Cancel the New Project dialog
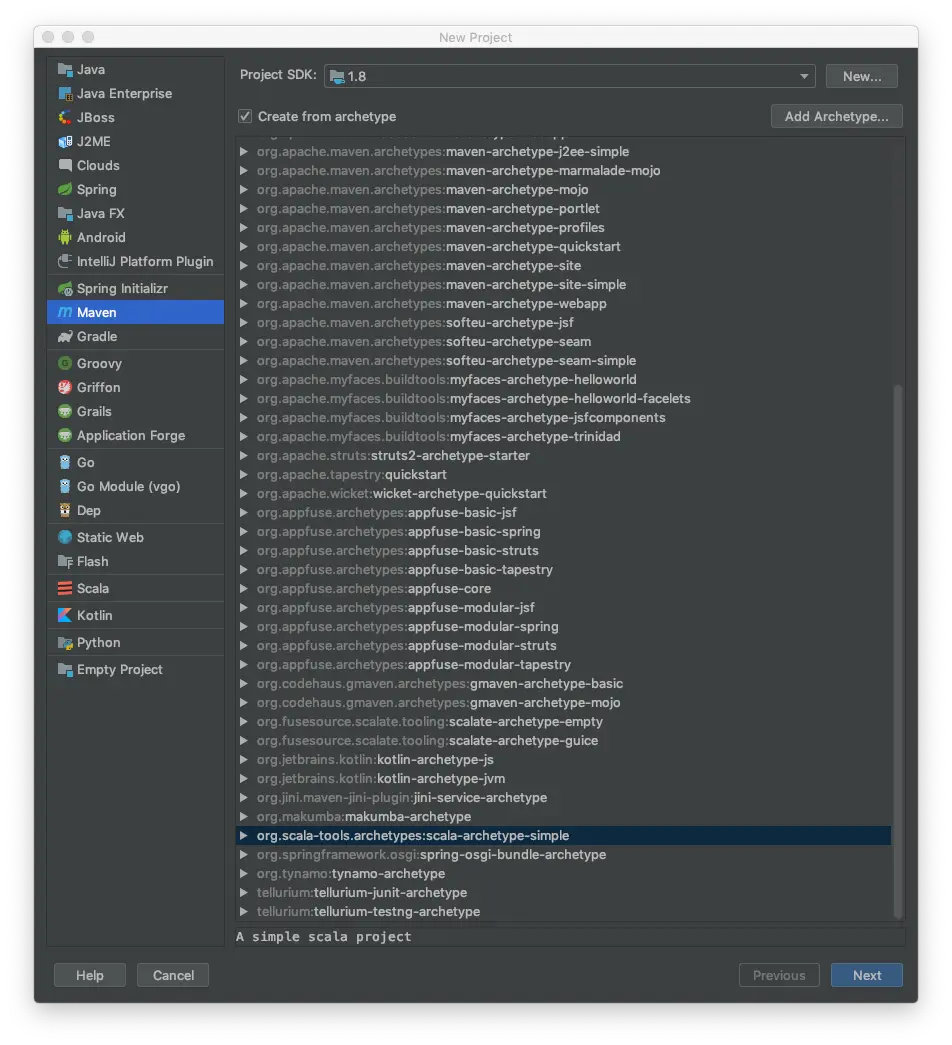The image size is (952, 1045). 173,975
